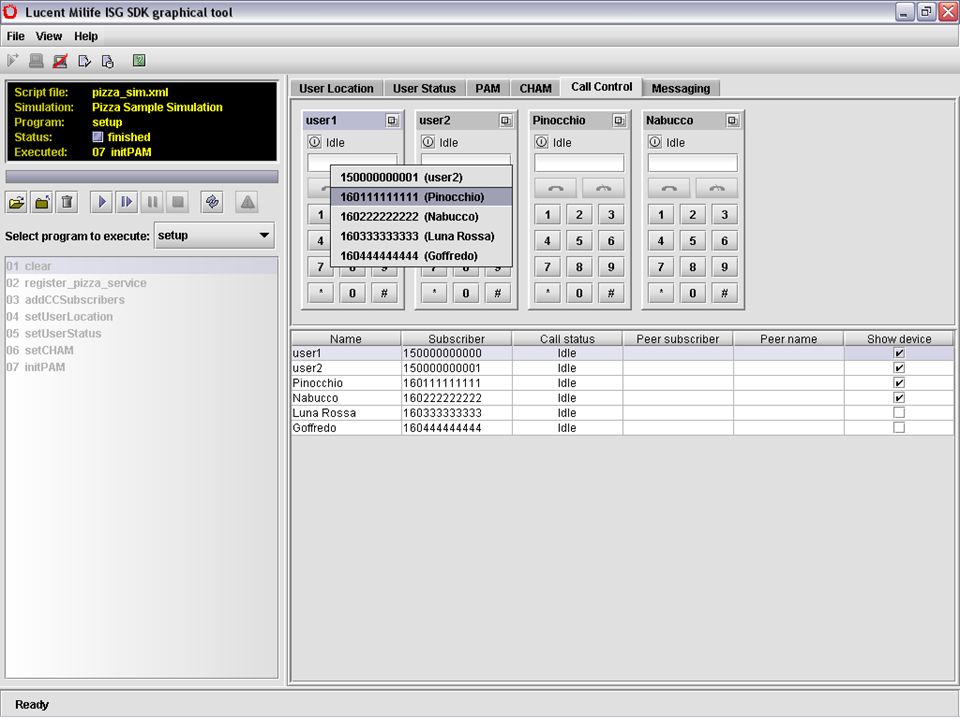Viewport: 960px width, 720px height.
Task: Click Pinocchio's hang up call button
Action: click(x=603, y=188)
